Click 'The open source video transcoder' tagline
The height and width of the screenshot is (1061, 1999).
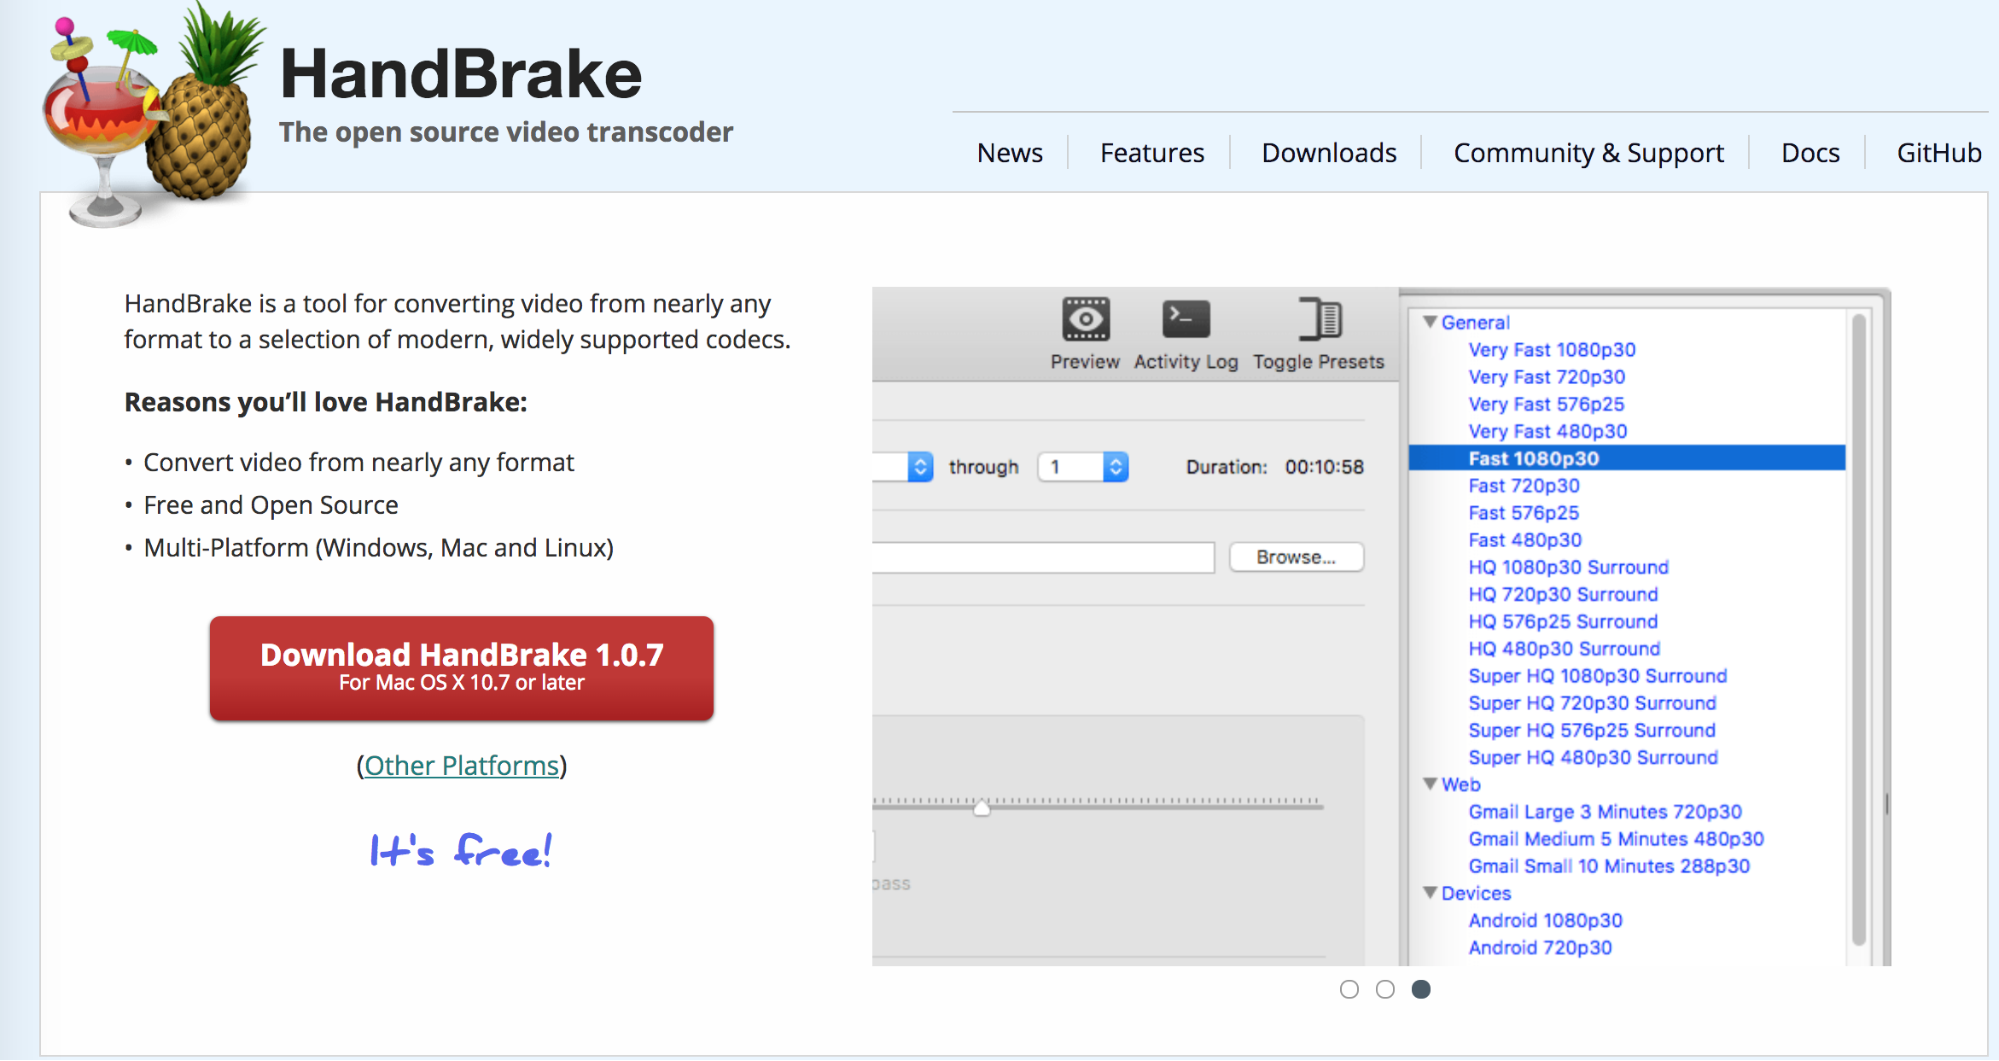(x=506, y=132)
